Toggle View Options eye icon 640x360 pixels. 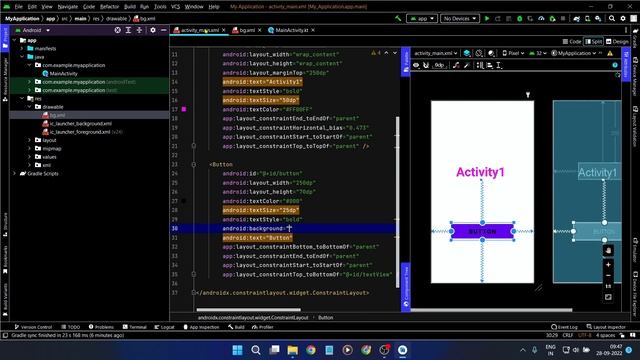(416, 65)
